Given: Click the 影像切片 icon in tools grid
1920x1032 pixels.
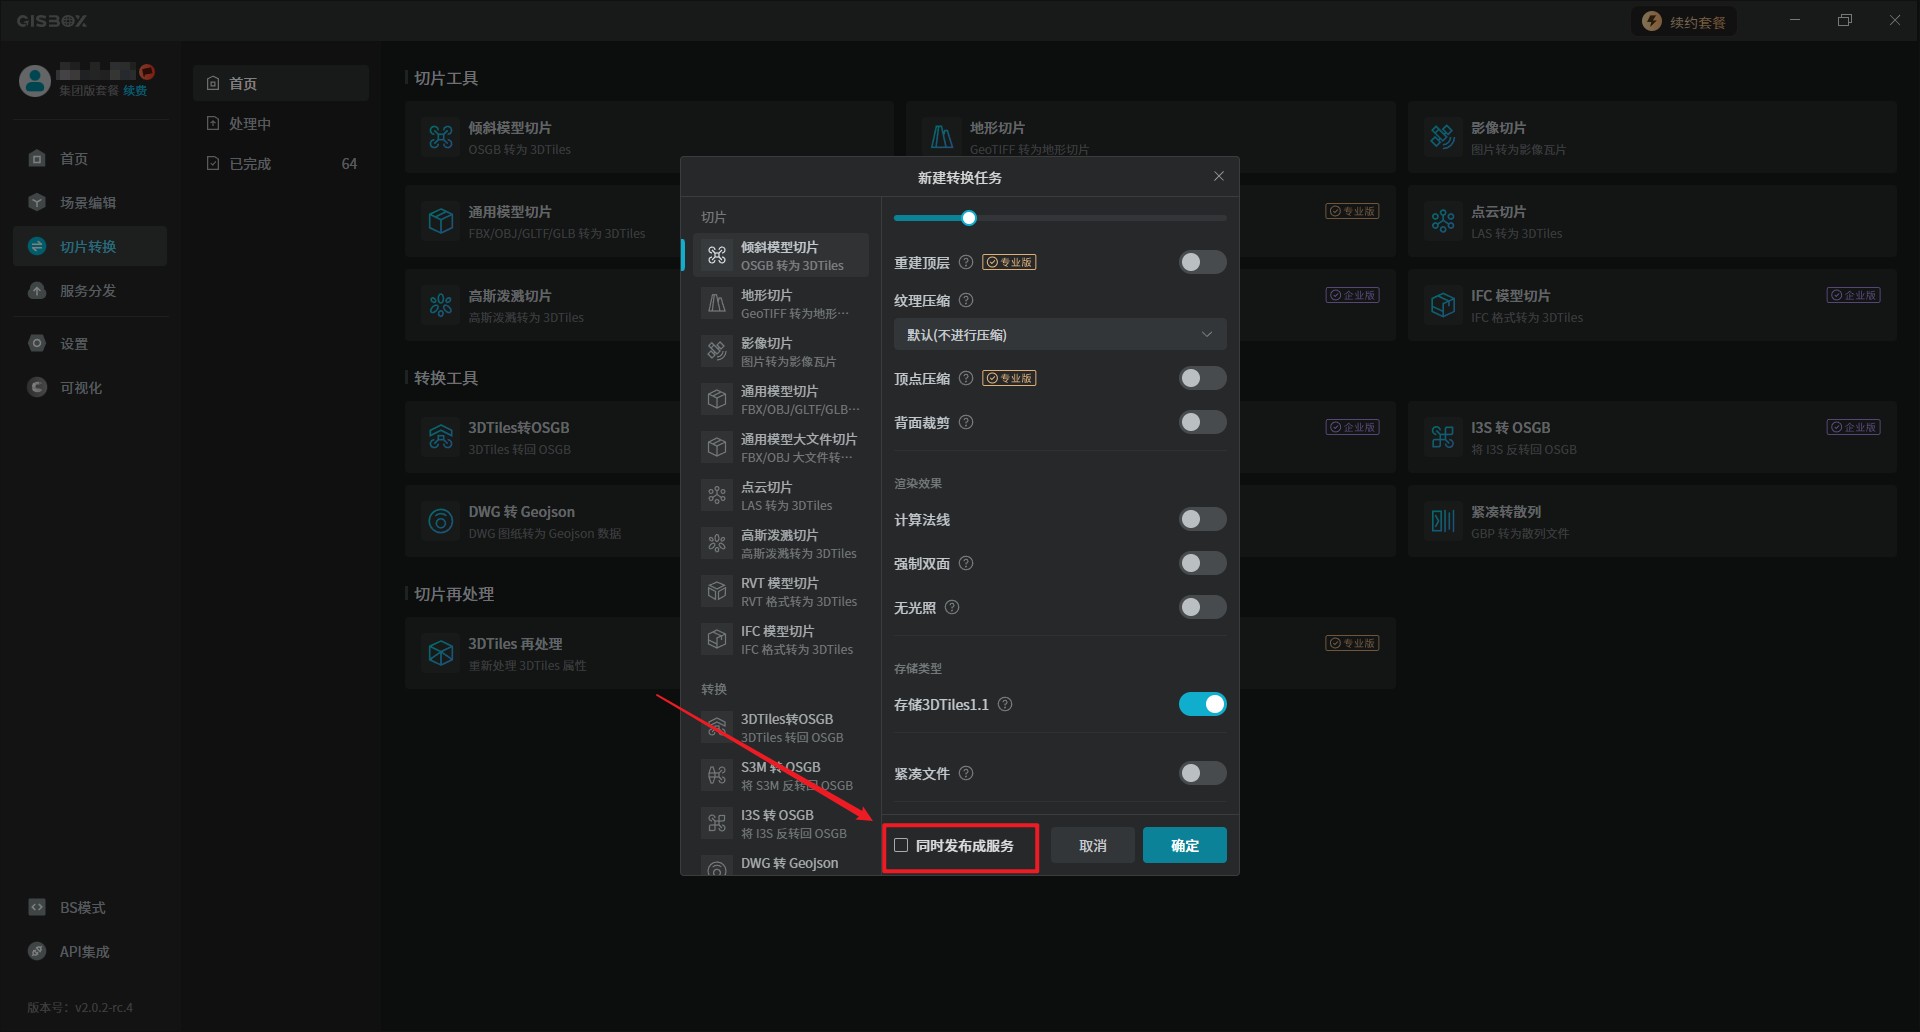Looking at the screenshot, I should [1442, 137].
